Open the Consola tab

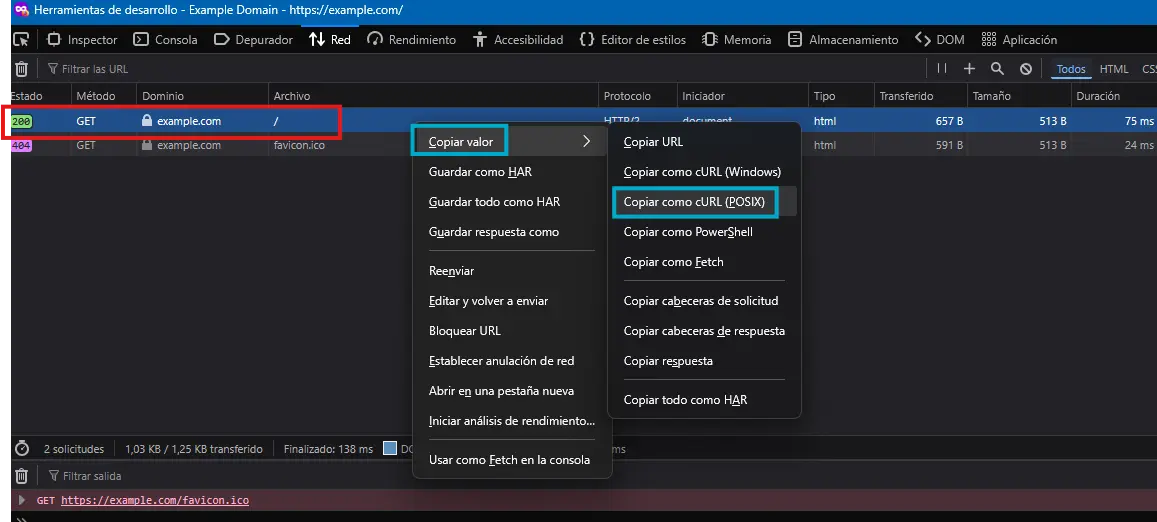pyautogui.click(x=165, y=40)
